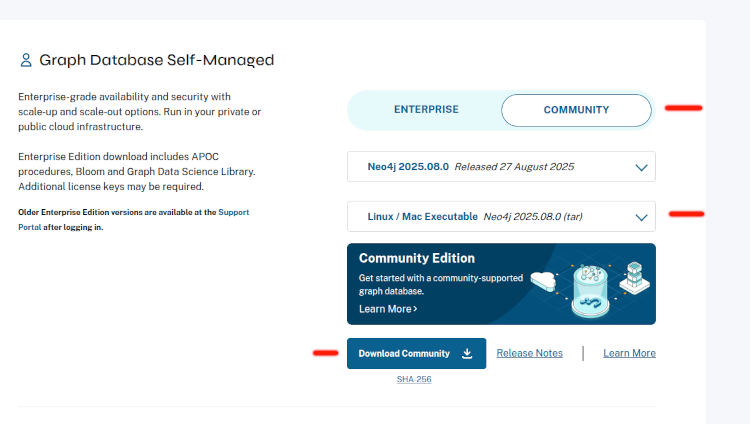The image size is (750, 424).
Task: Click the Graph Database Self-Managed heading
Action: click(x=156, y=60)
